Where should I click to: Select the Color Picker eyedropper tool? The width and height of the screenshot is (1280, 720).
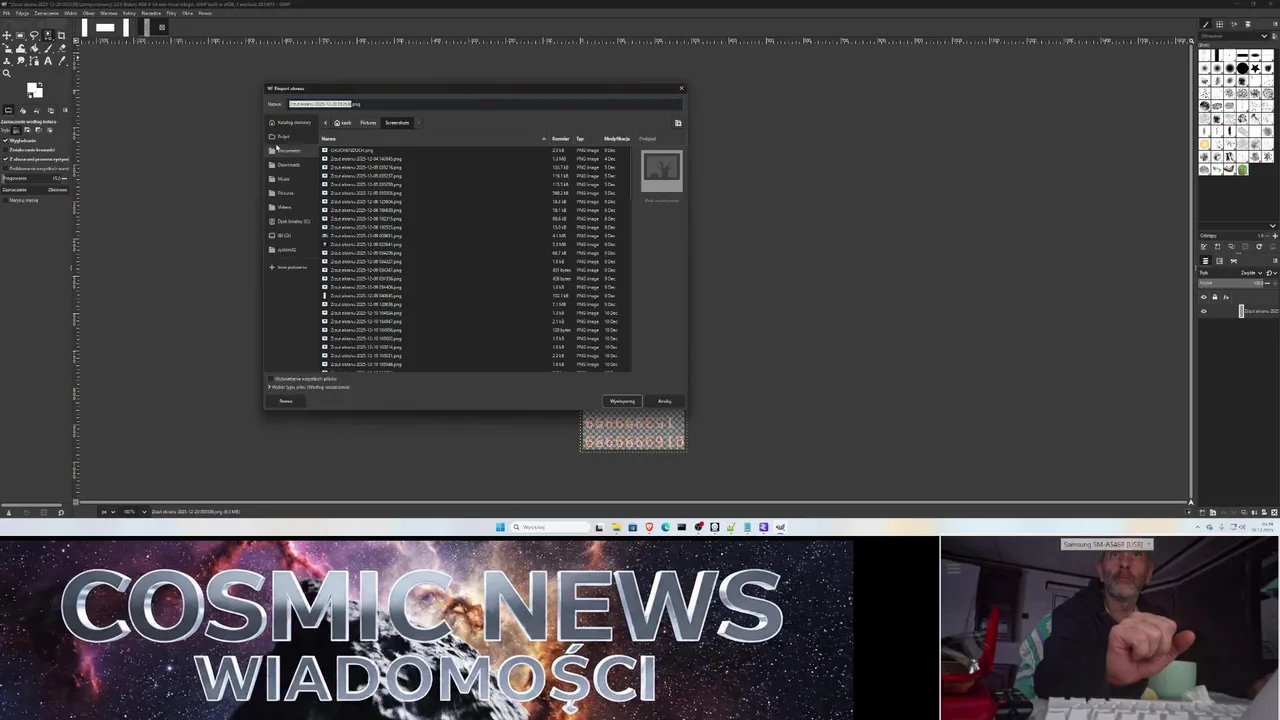[x=61, y=61]
